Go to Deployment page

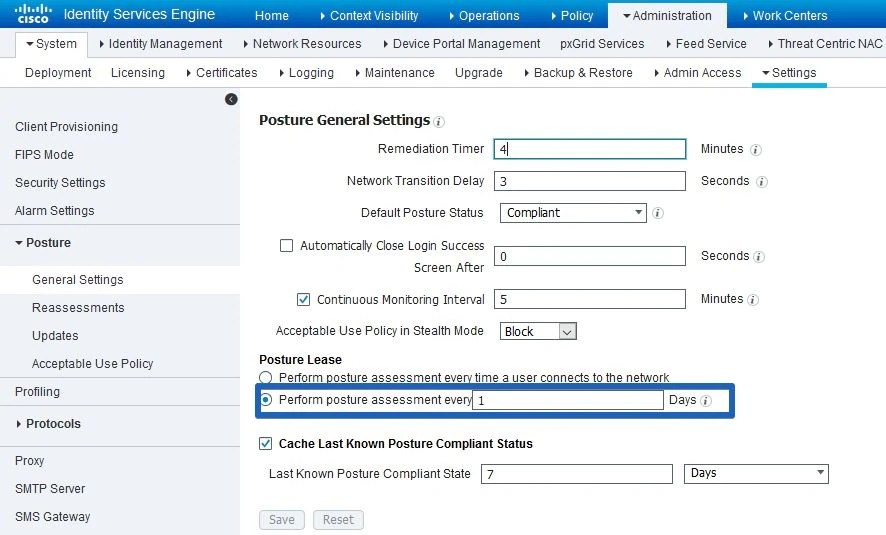coord(58,73)
